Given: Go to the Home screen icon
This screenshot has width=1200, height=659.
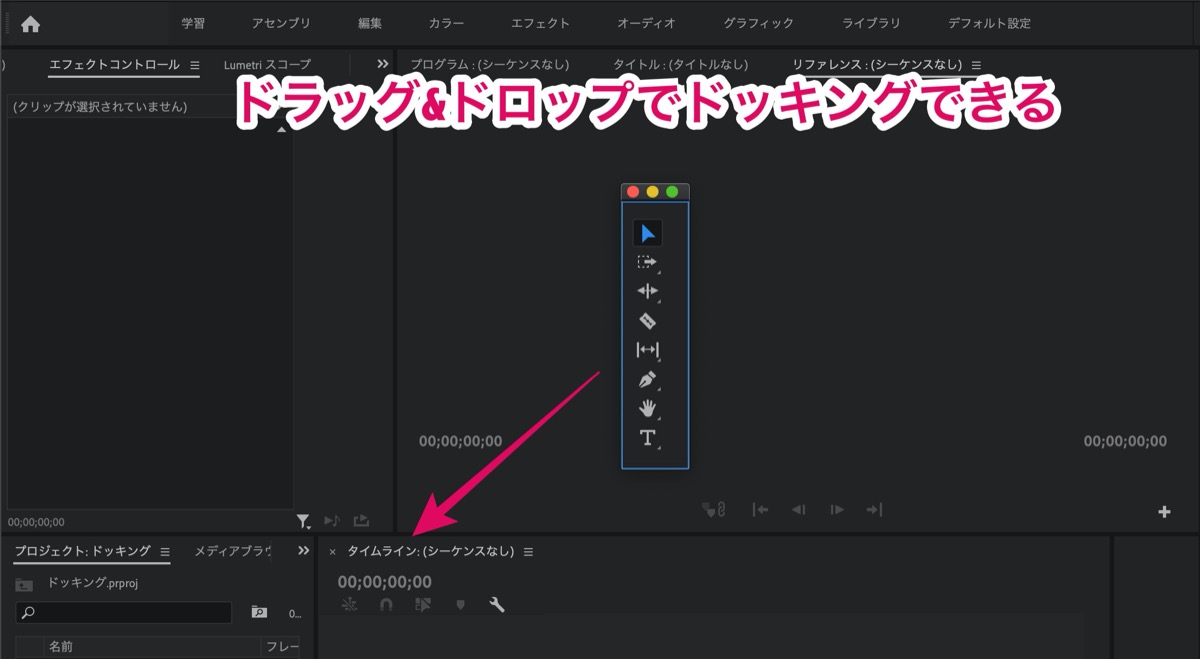Looking at the screenshot, I should 31,24.
